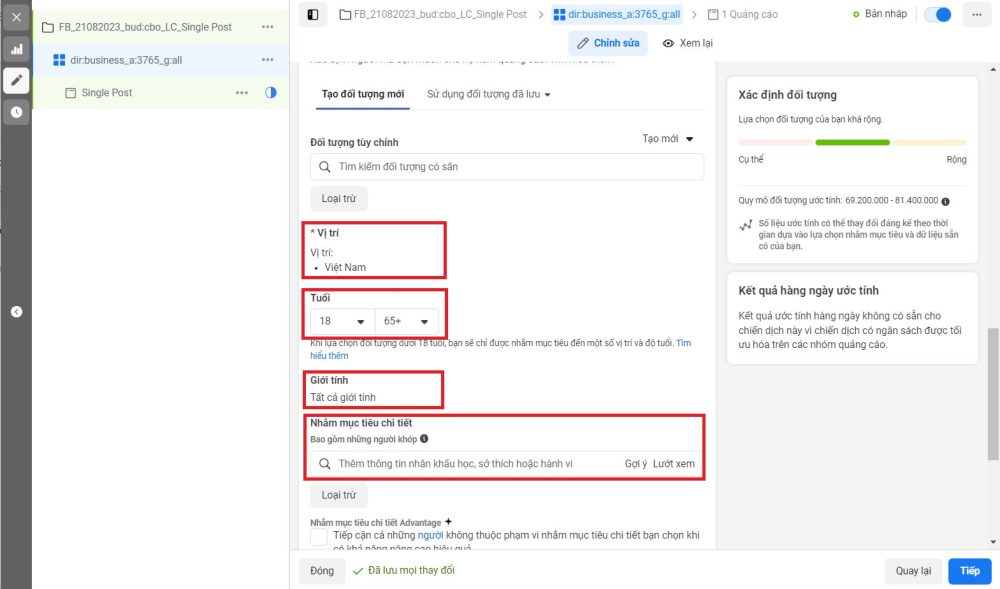Open the options menu for the Single Post ad
The image size is (1000, 589).
coord(242,92)
